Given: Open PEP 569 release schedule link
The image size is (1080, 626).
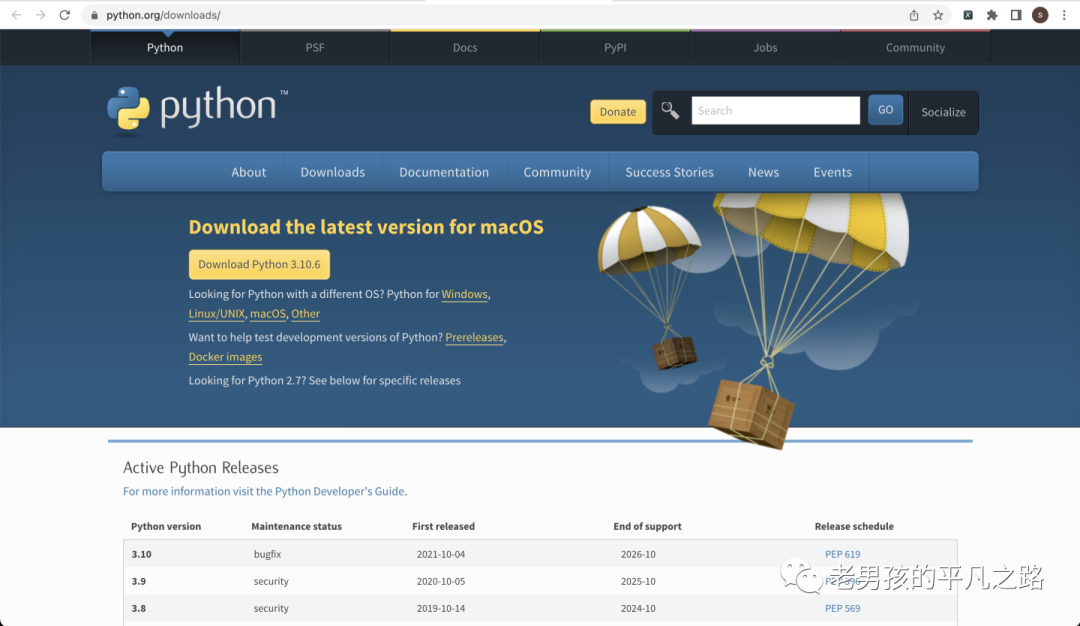Looking at the screenshot, I should click(842, 608).
